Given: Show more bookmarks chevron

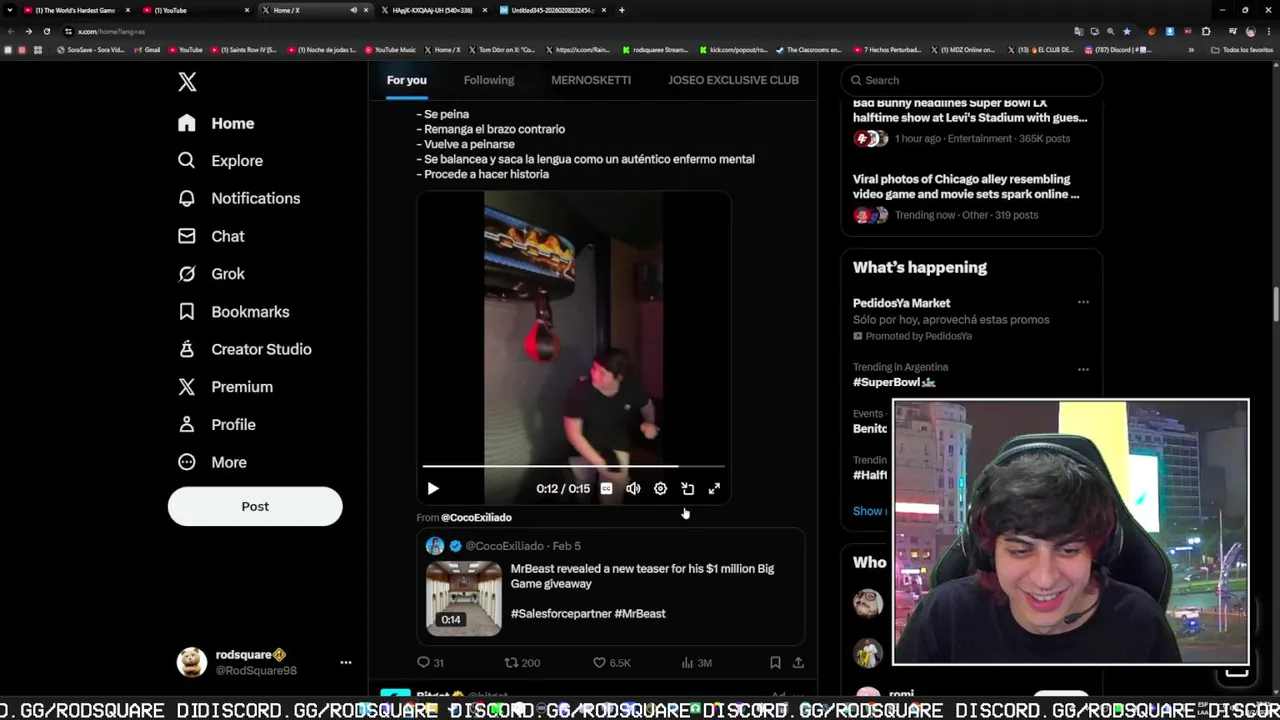Looking at the screenshot, I should tap(1191, 49).
